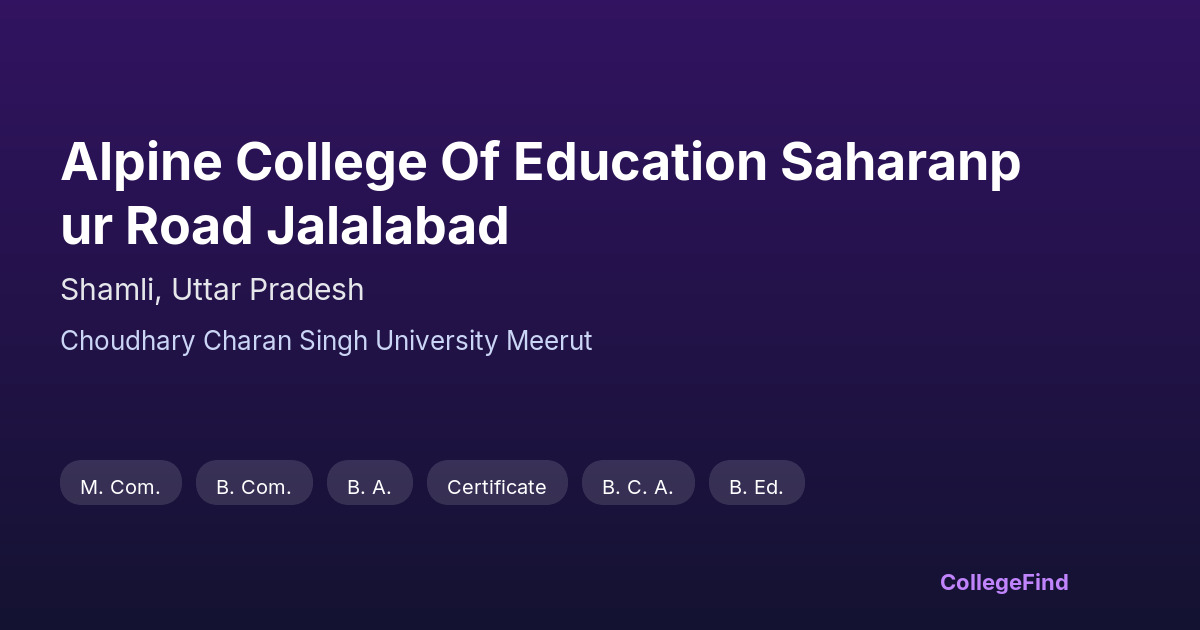Click the word University in the affiliation line
The height and width of the screenshot is (630, 1200).
[437, 341]
